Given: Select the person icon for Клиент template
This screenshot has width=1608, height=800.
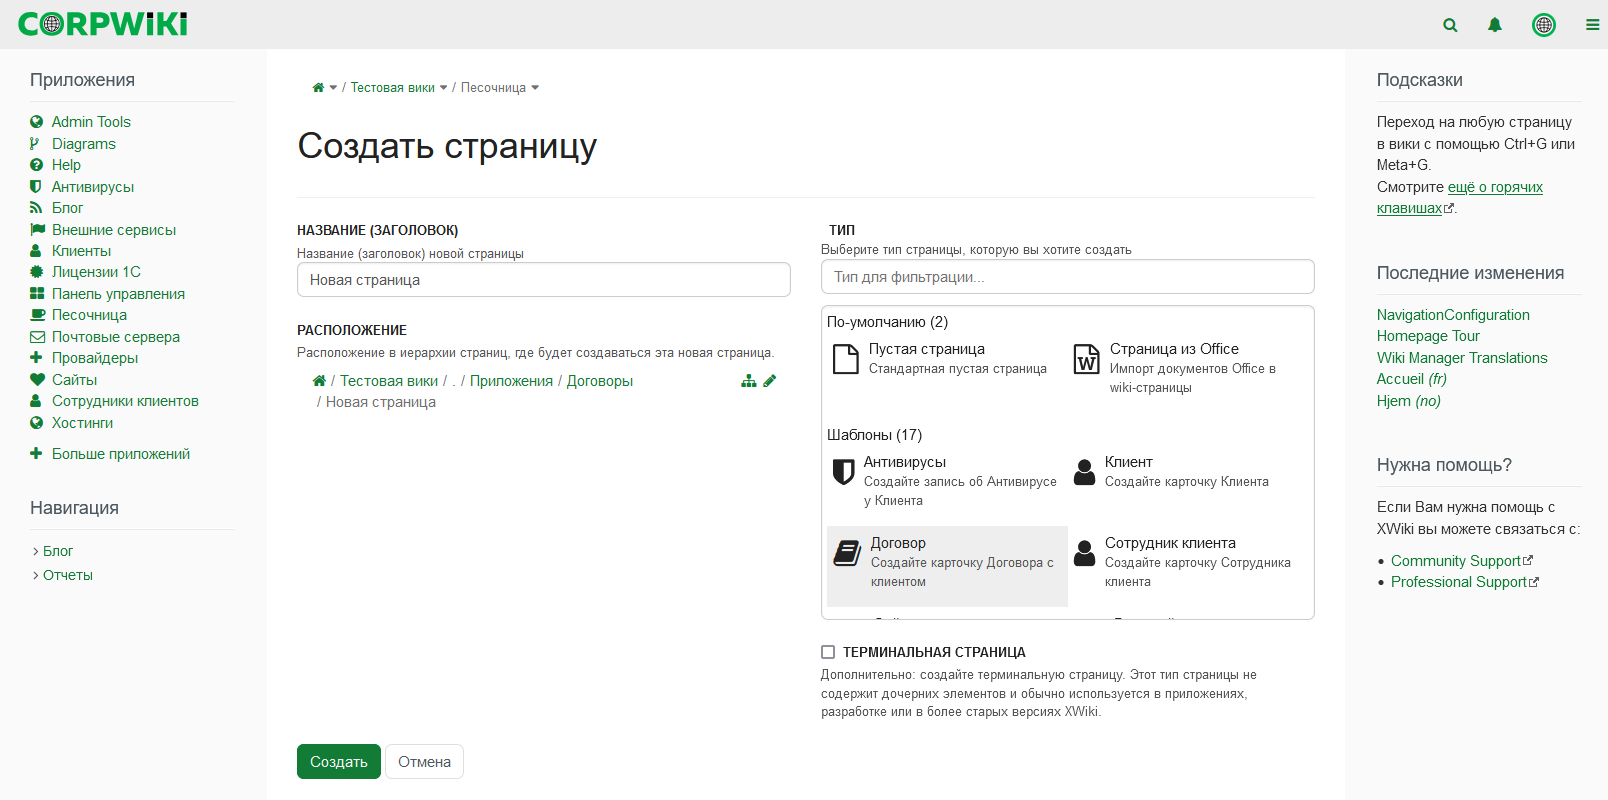Looking at the screenshot, I should click(x=1085, y=471).
